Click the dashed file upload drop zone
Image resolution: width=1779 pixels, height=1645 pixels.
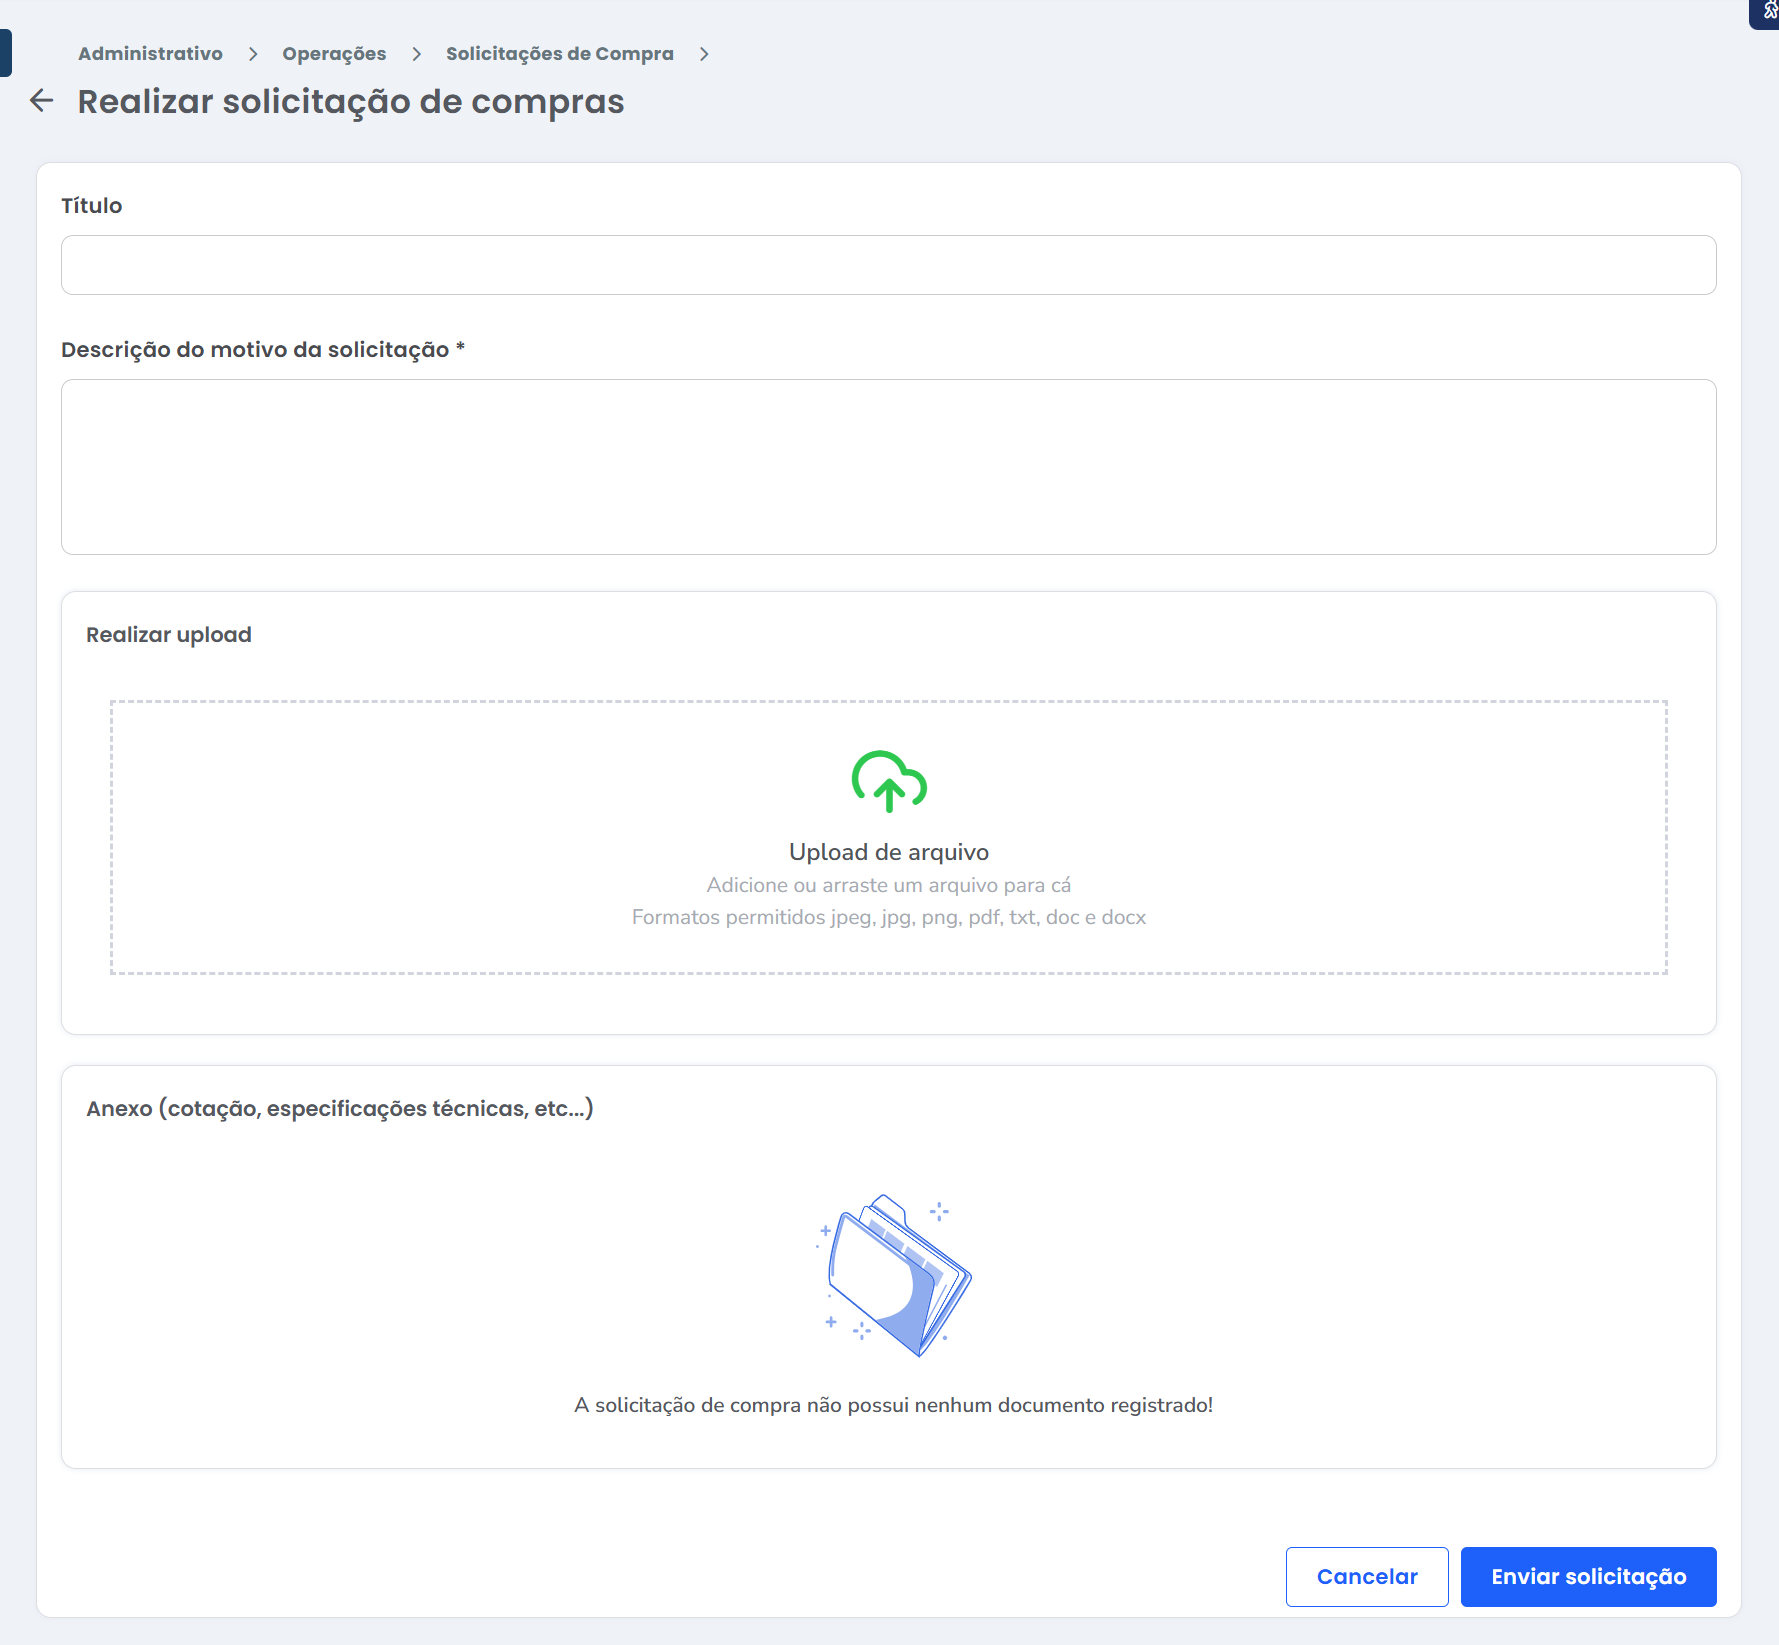click(400, 837)
